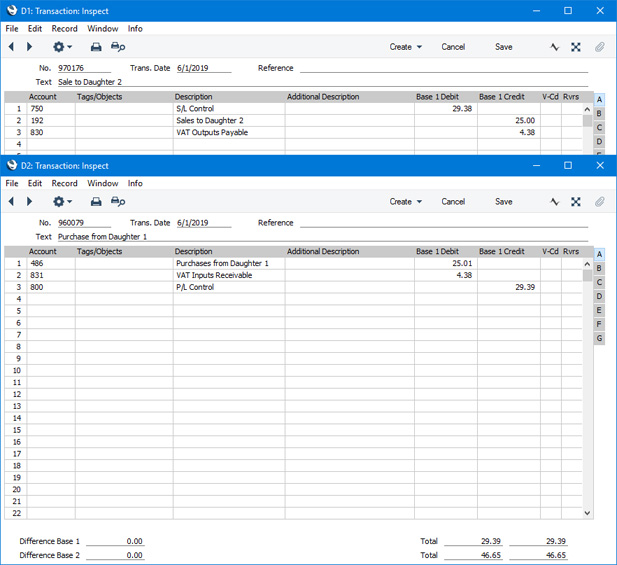Open the Create dropdown in D1 window

406,47
